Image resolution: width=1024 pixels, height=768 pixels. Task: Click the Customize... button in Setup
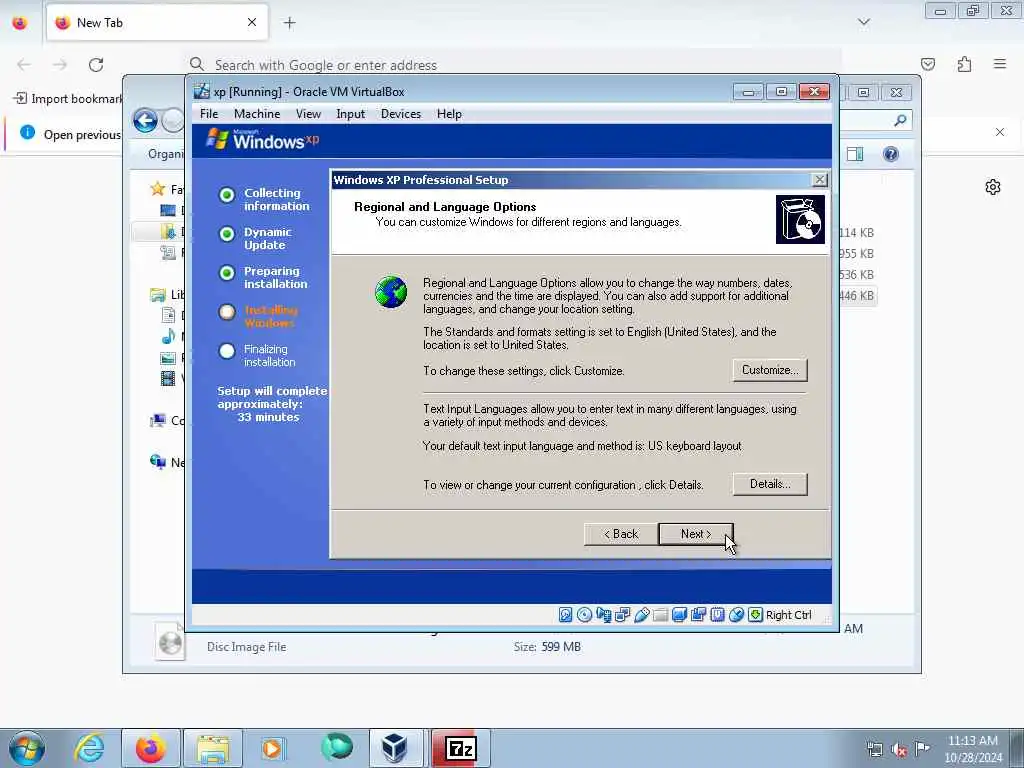(x=770, y=370)
